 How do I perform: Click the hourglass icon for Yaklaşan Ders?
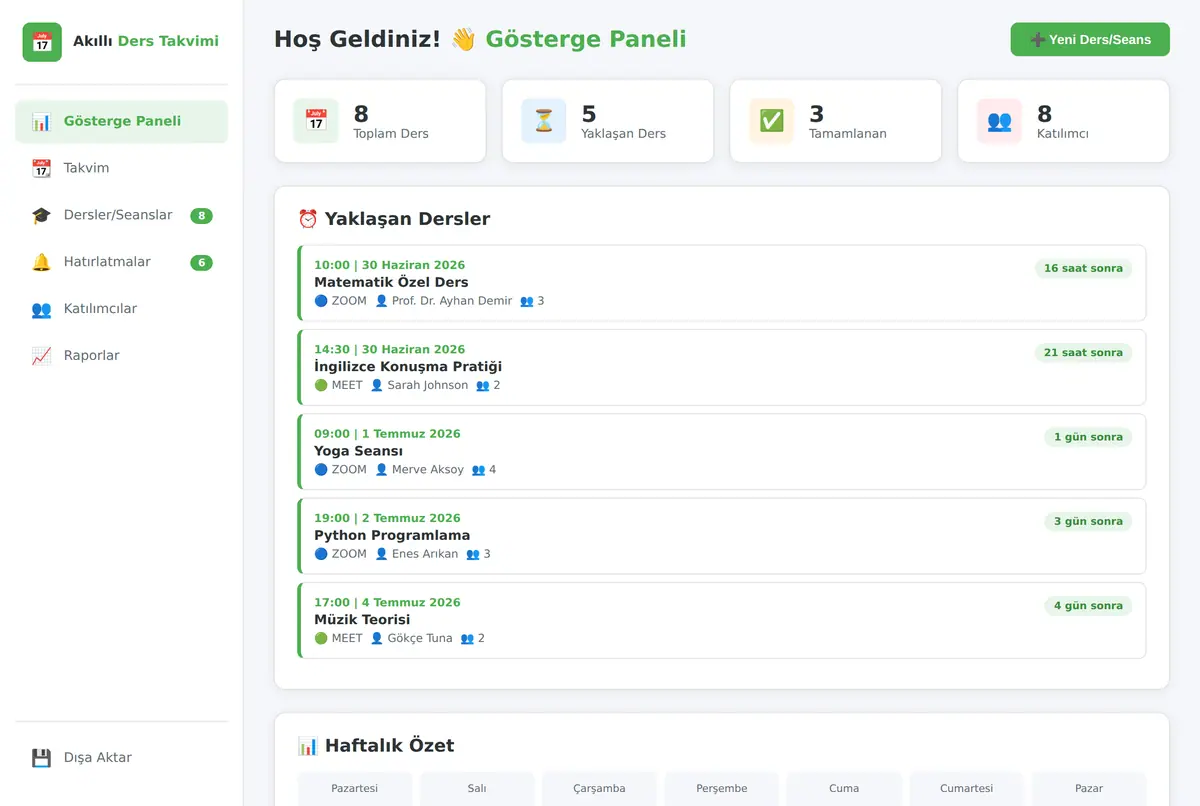pyautogui.click(x=543, y=121)
